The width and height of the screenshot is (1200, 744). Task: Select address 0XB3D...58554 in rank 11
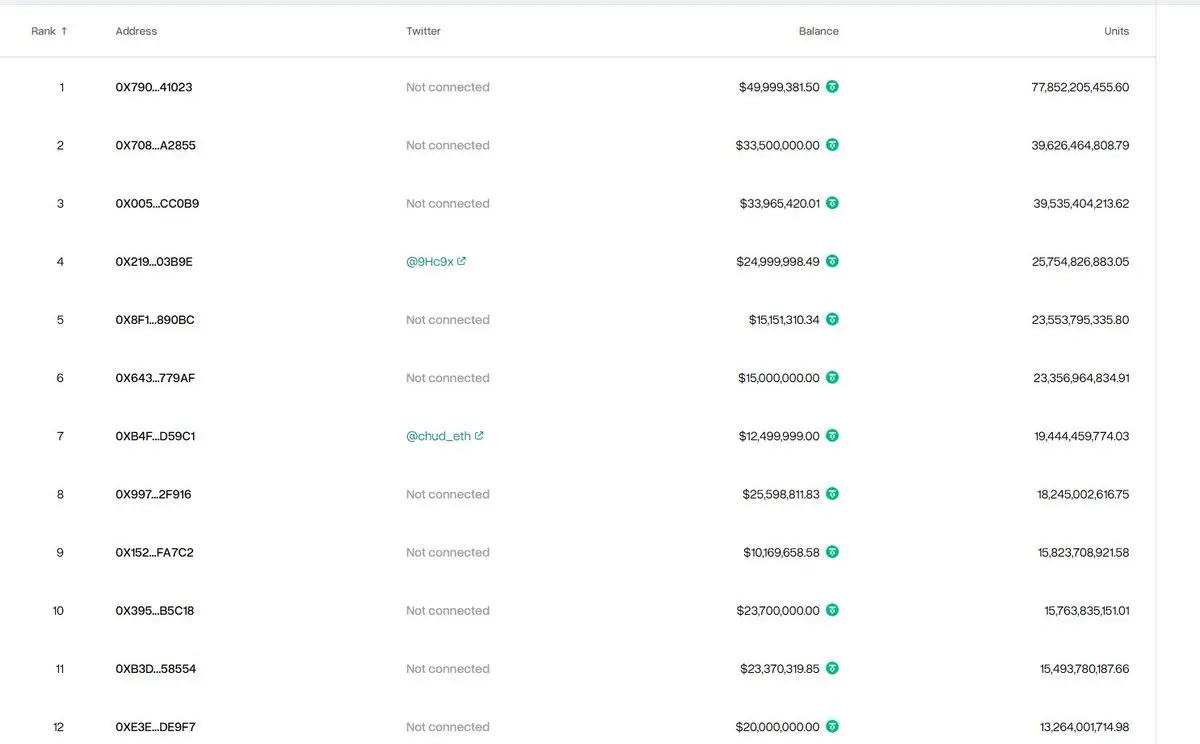(x=156, y=669)
